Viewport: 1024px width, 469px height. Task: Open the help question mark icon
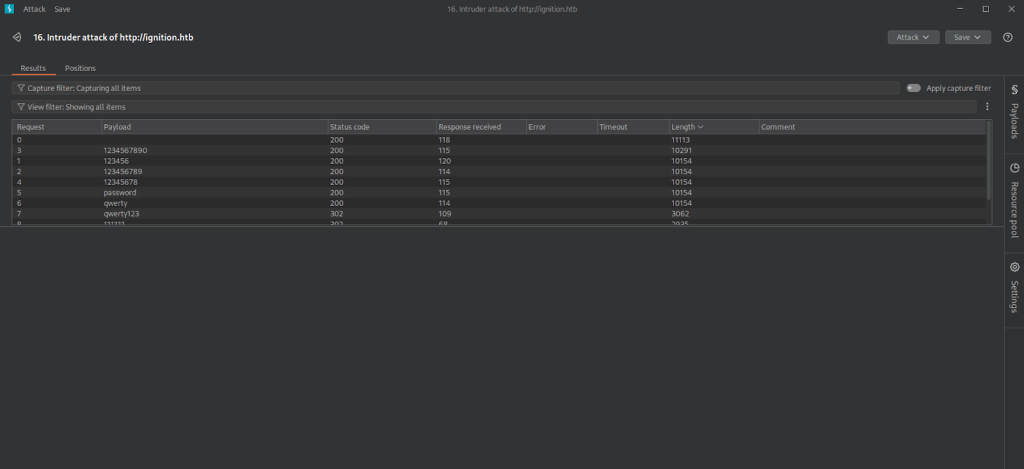click(x=1007, y=37)
